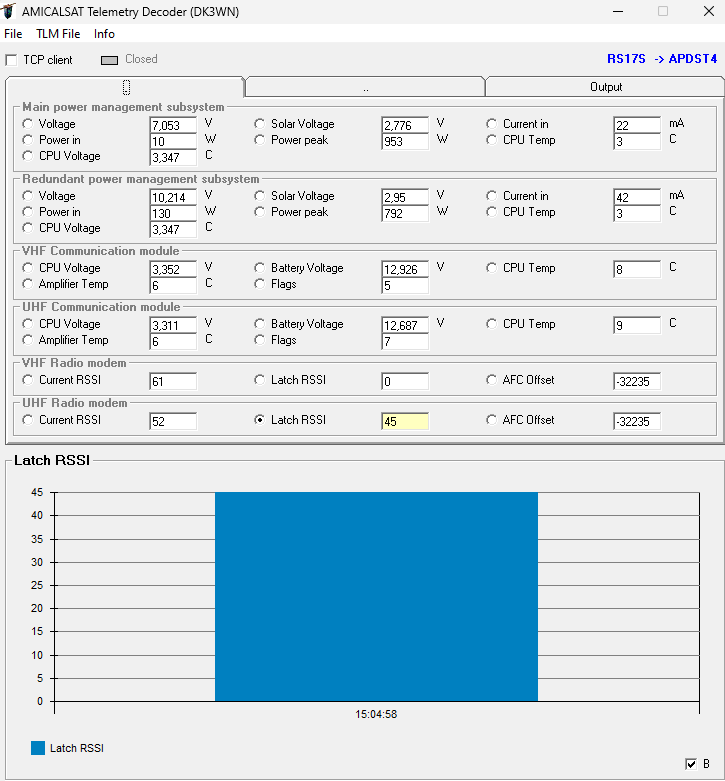The image size is (725, 781).
Task: Select Main power Voltage radio button
Action: (27, 124)
